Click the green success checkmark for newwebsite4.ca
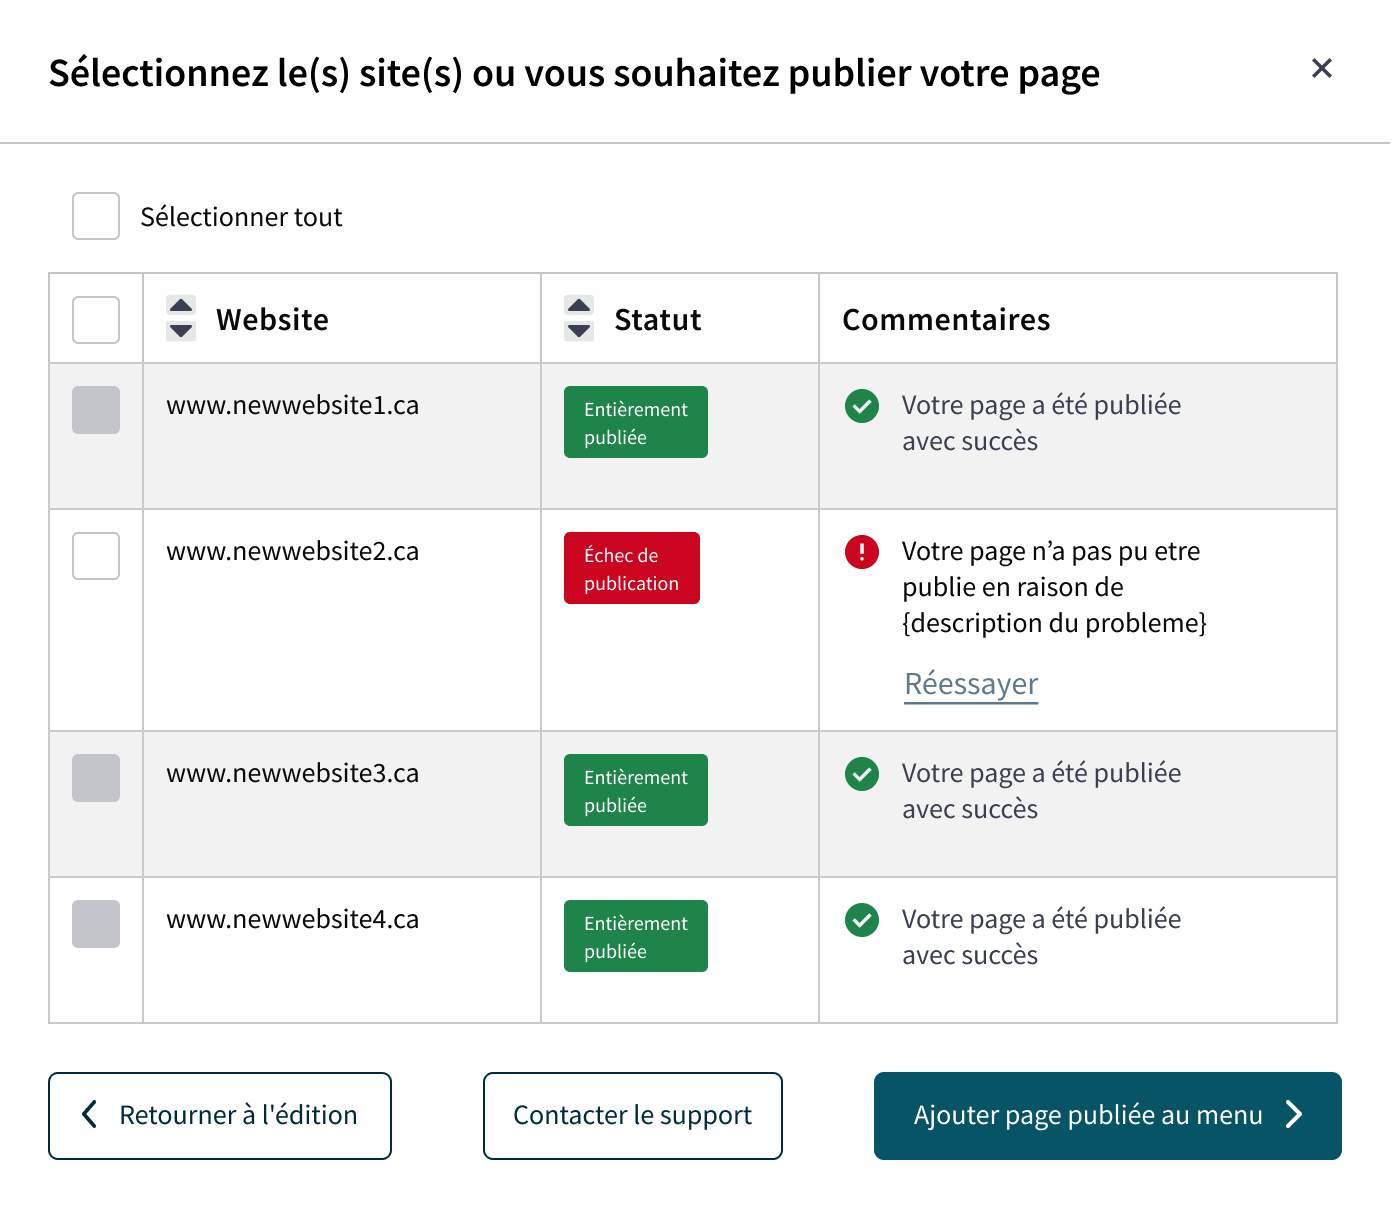This screenshot has height=1208, width=1393. [861, 920]
